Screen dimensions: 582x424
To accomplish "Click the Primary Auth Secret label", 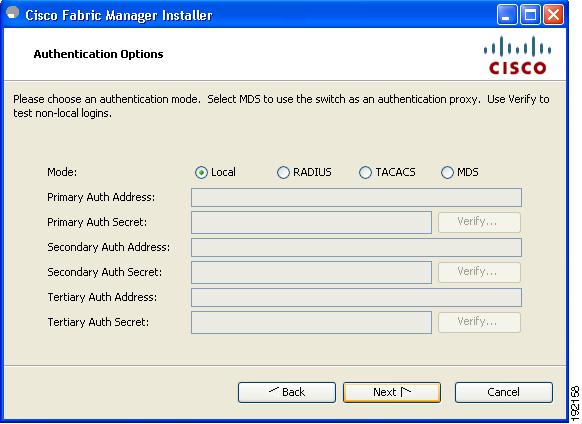I will (97, 222).
